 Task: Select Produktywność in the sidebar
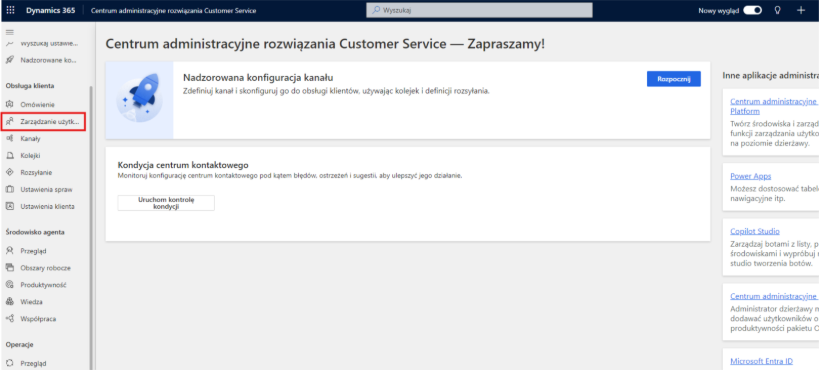[43, 285]
